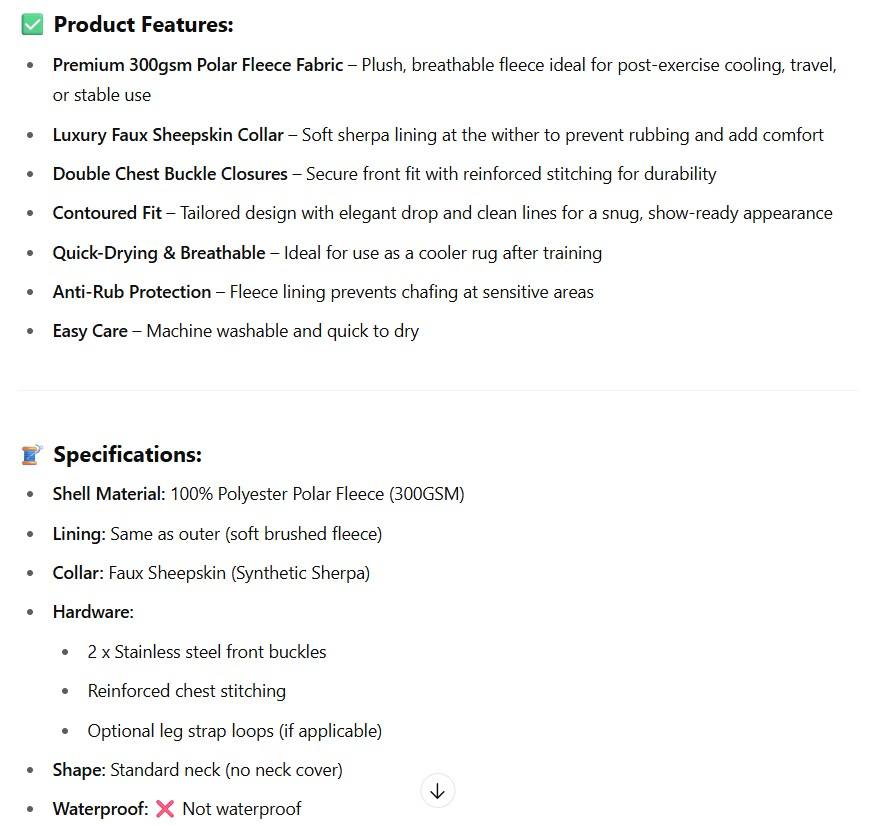Click the "Anti-Rub Protection" bold label

coord(132,292)
